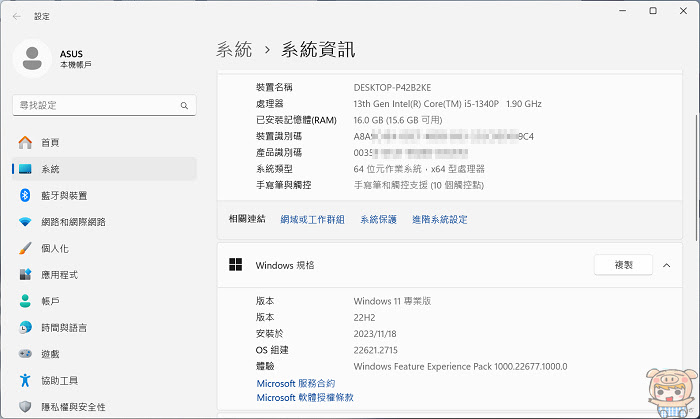Open 協助工具 in the sidebar

coord(104,380)
